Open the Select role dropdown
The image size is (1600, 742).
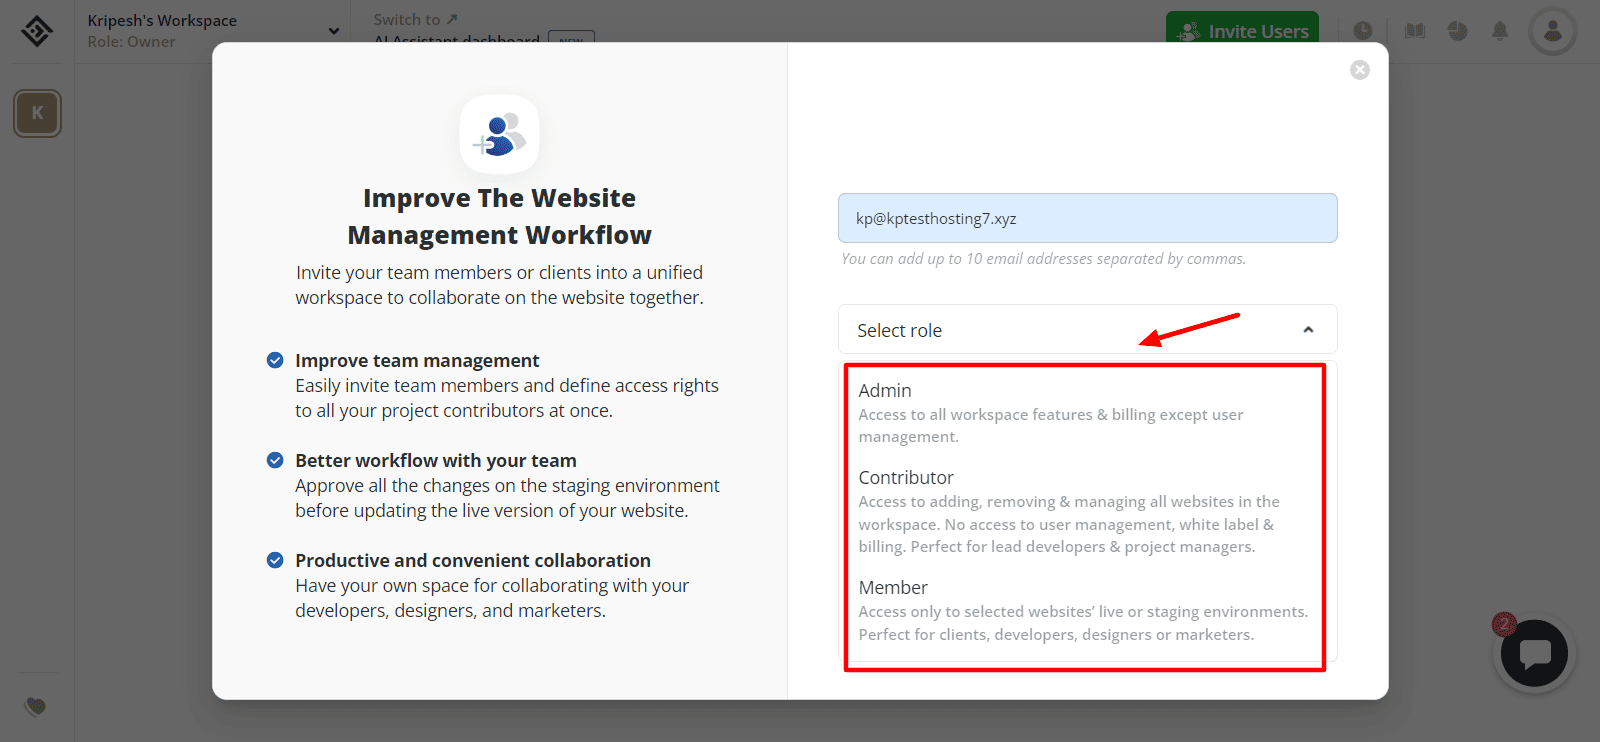1088,330
